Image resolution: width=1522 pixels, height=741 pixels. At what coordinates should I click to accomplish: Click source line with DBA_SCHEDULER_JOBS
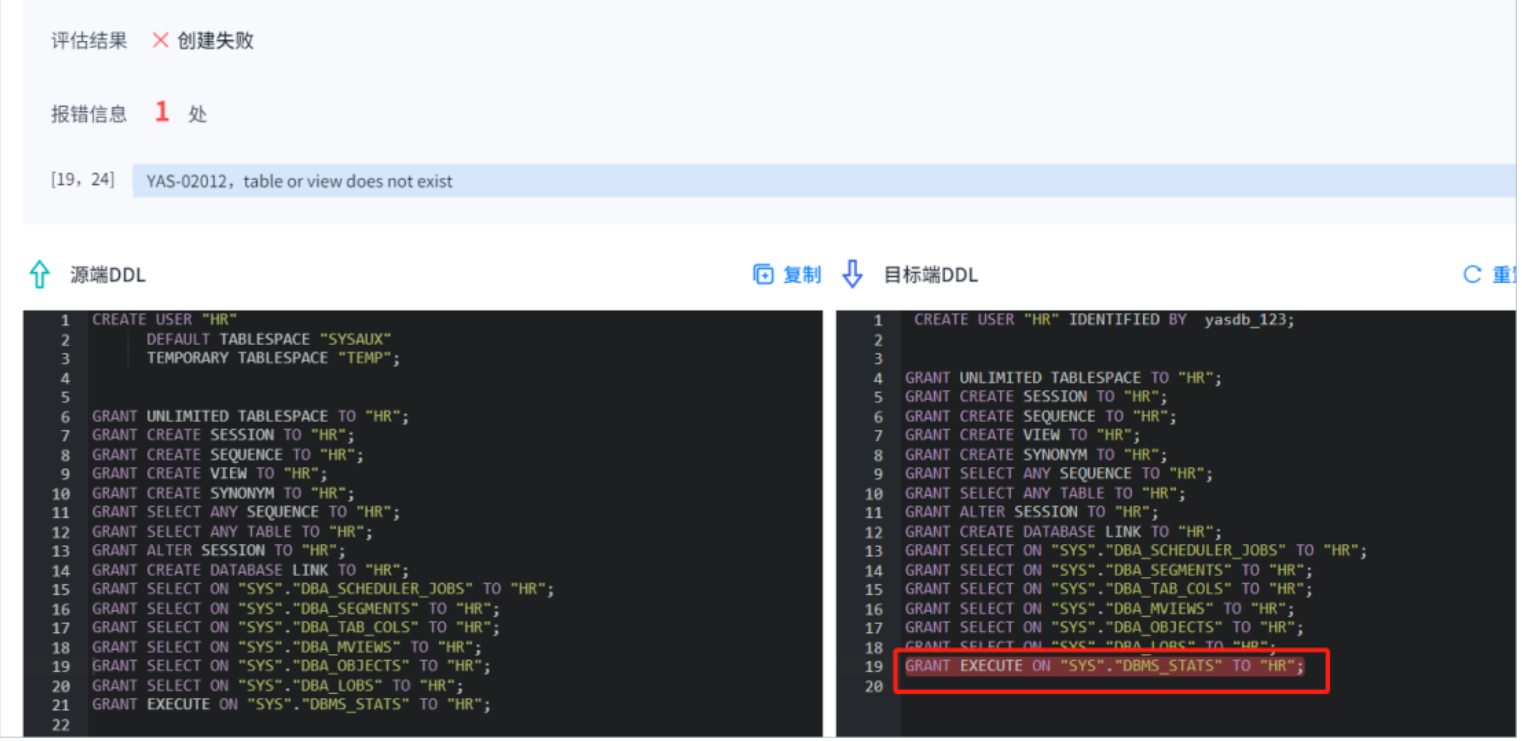(323, 589)
